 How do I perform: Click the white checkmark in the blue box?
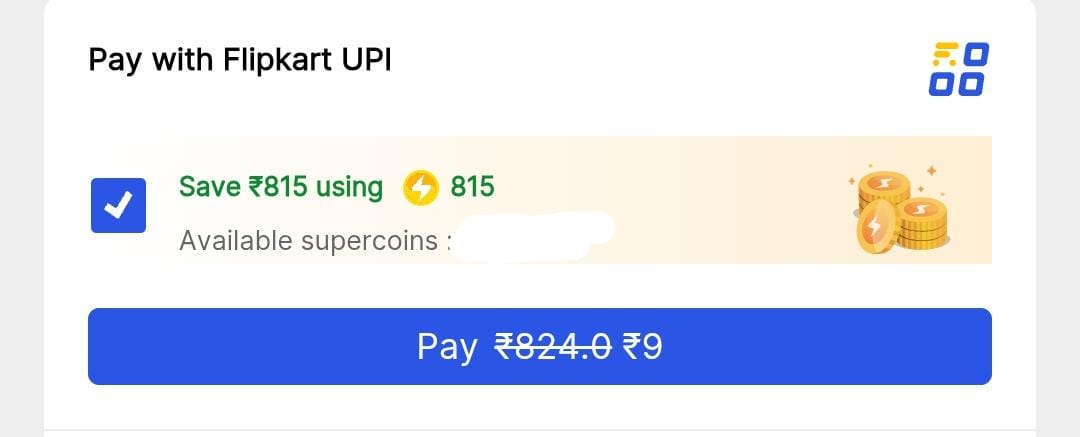(118, 206)
